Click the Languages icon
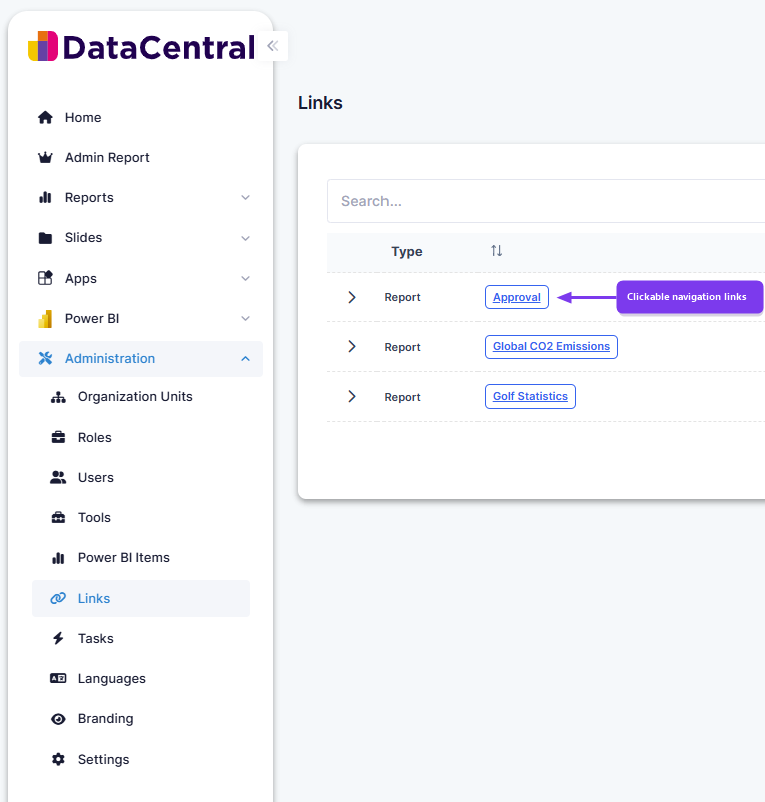 click(58, 678)
